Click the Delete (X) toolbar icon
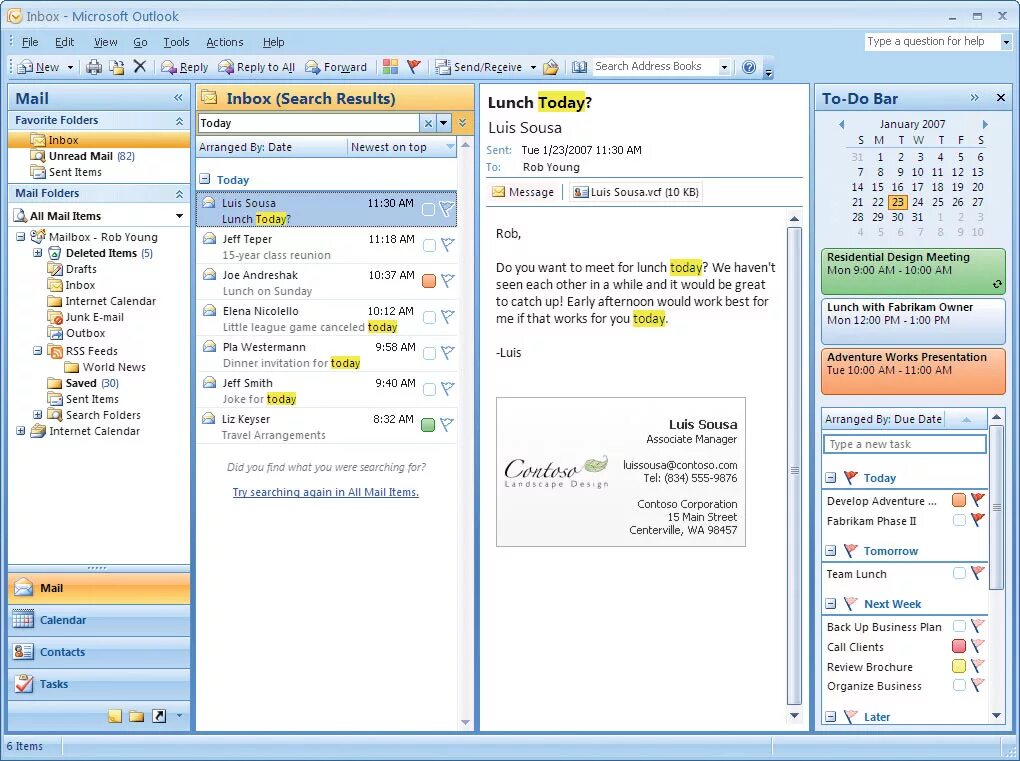This screenshot has height=761, width=1020. tap(140, 66)
